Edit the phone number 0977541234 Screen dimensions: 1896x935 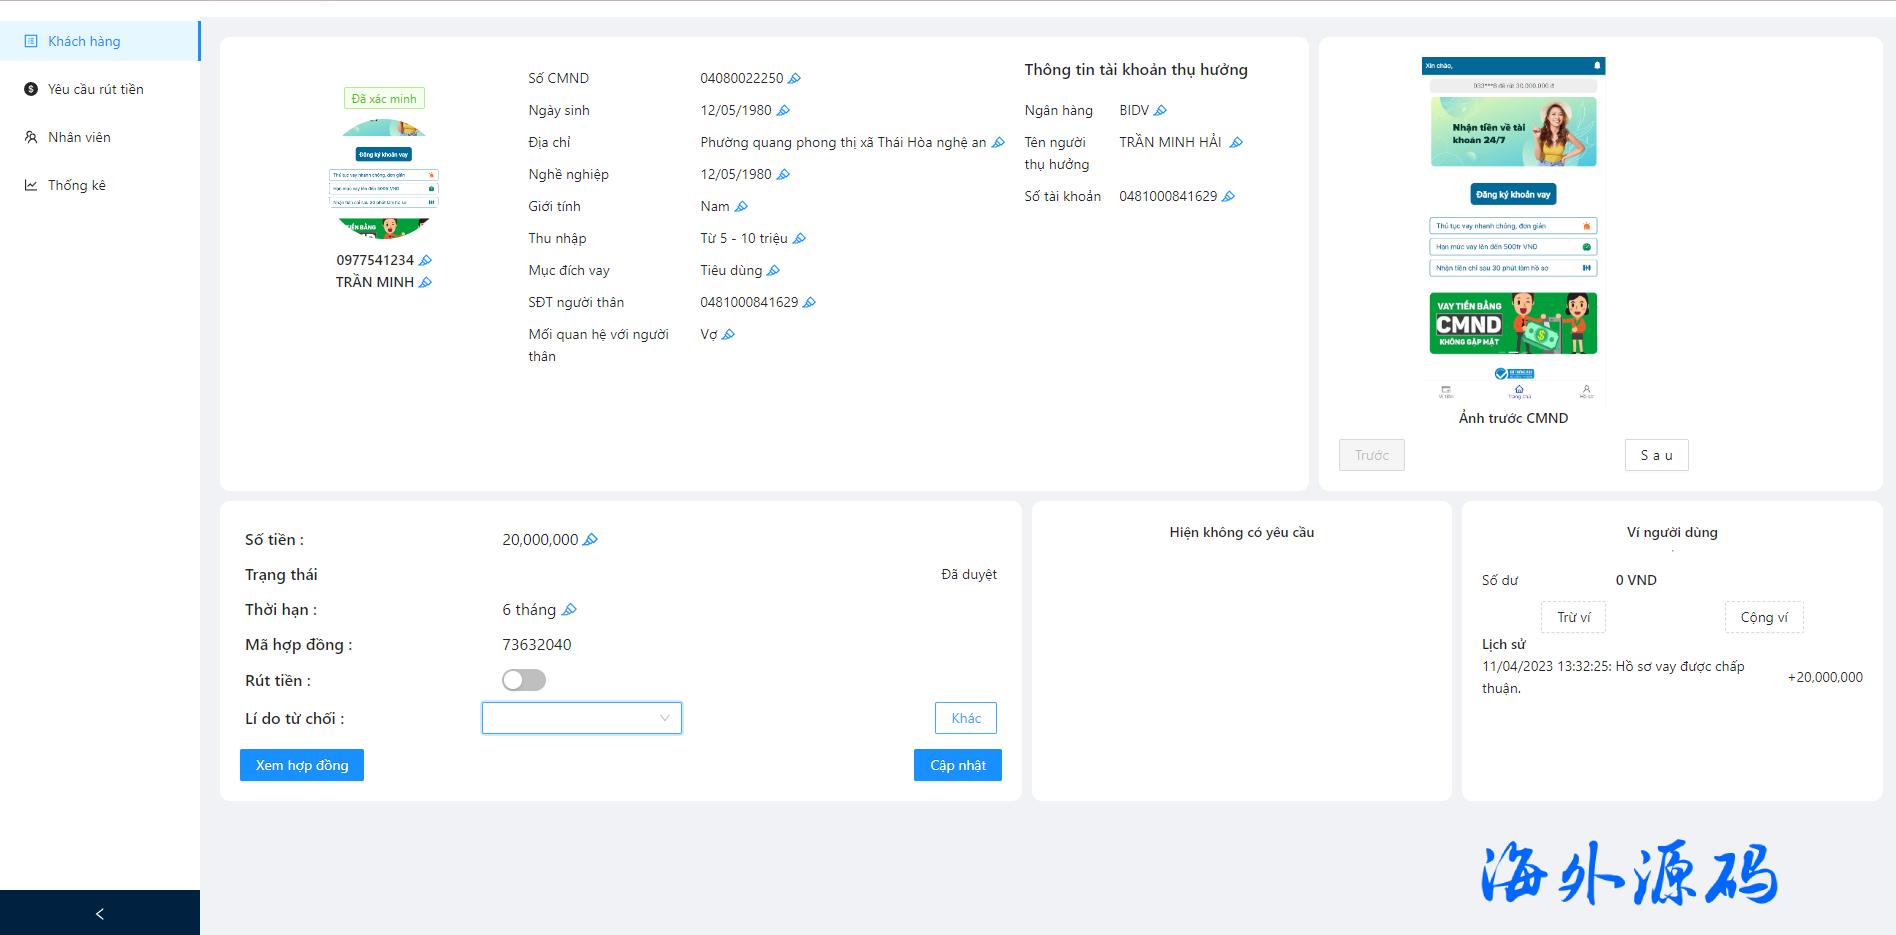[x=425, y=261]
